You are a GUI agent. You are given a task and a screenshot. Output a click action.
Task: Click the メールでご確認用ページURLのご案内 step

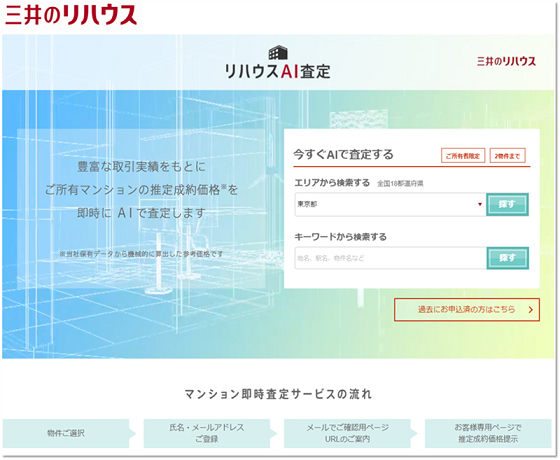pos(347,433)
